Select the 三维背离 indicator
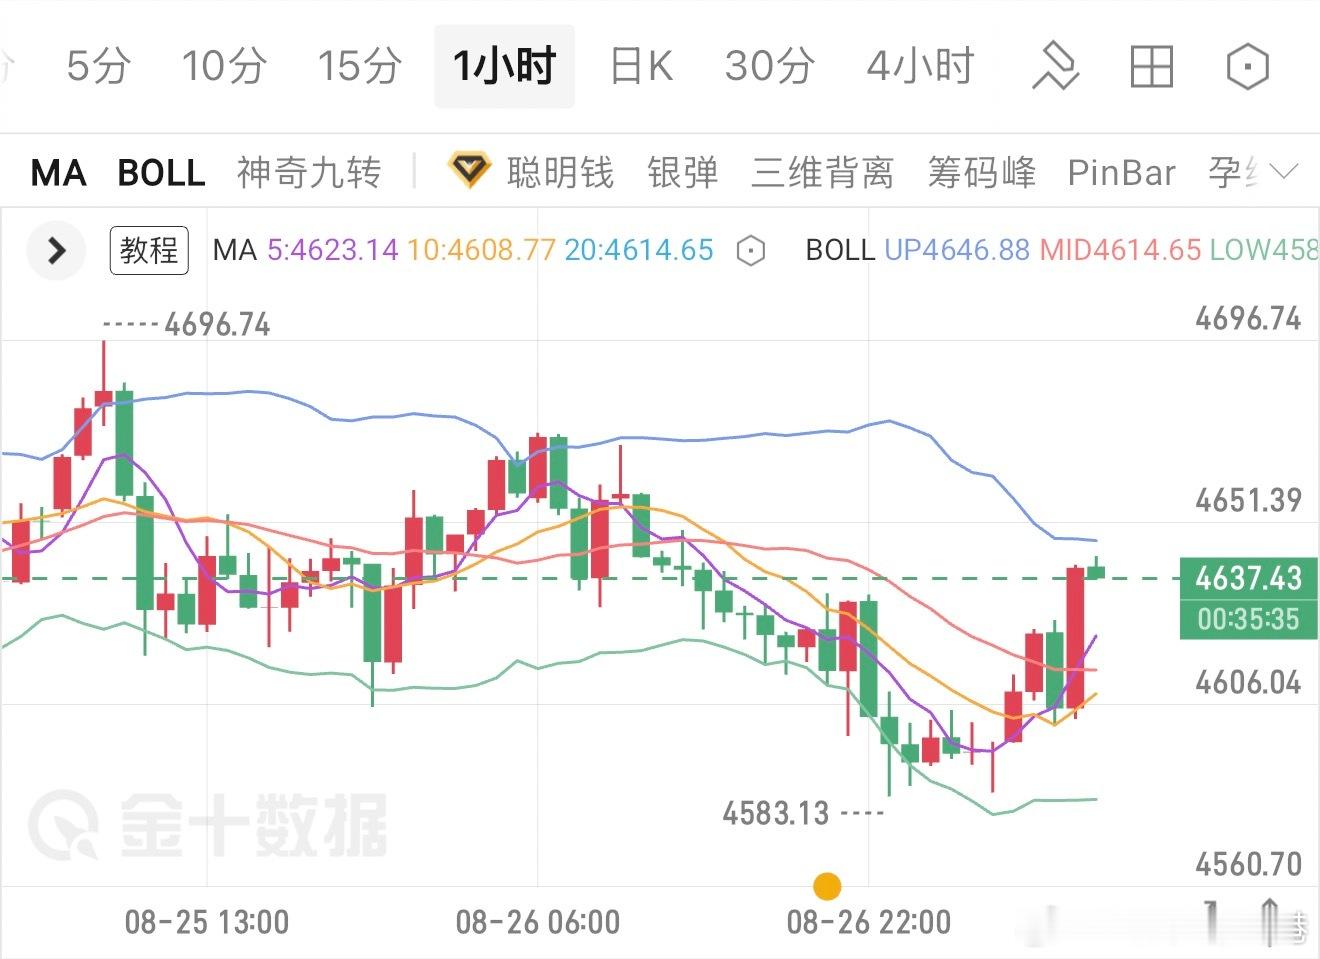The height and width of the screenshot is (959, 1320). tap(822, 173)
